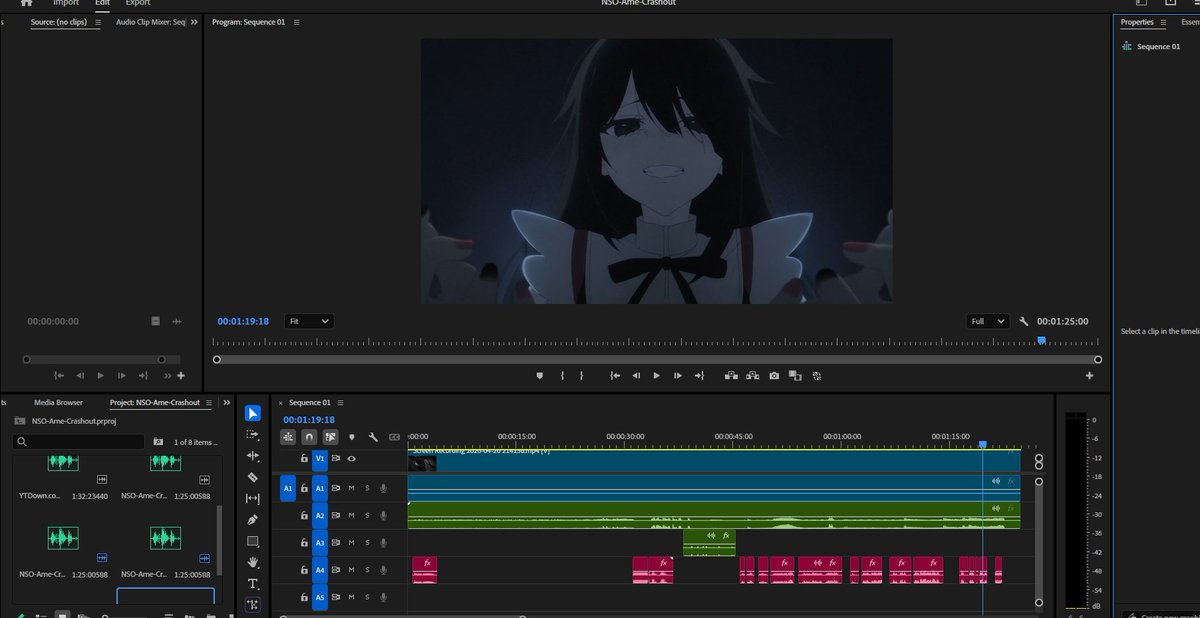Add marker in timeline header
1200x618 pixels.
point(351,437)
